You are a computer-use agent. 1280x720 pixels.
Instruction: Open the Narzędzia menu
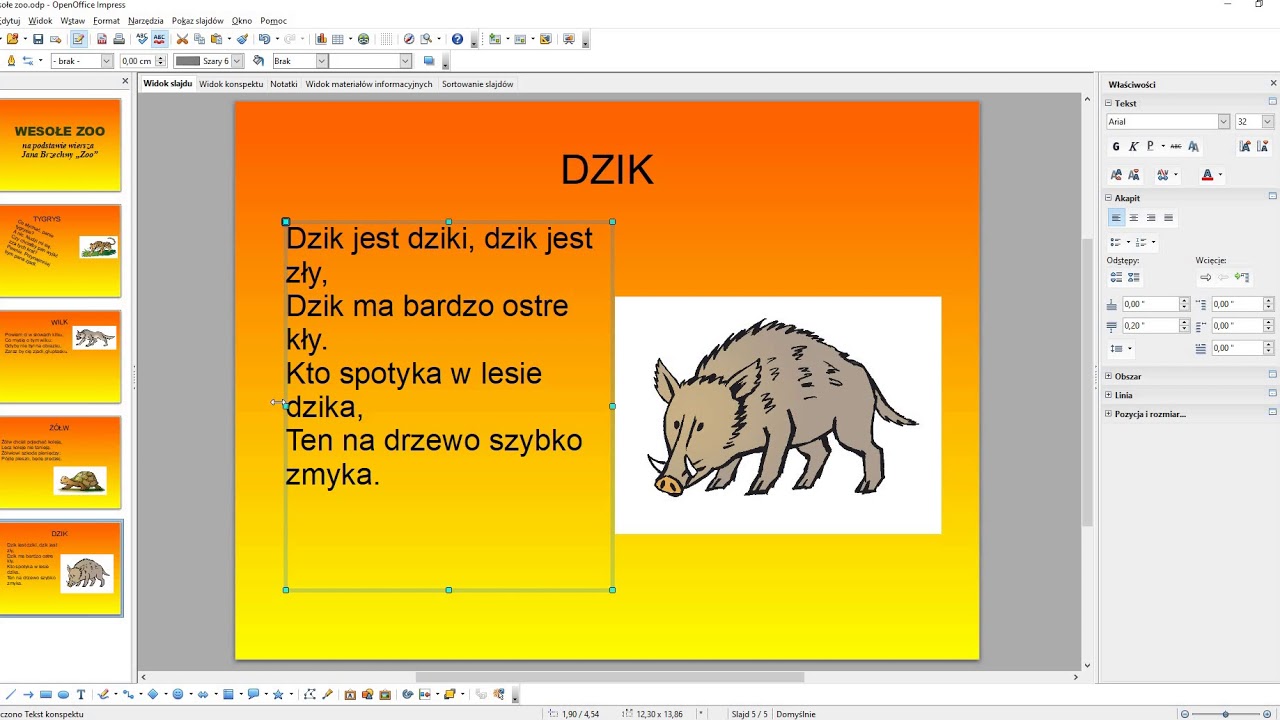[146, 20]
